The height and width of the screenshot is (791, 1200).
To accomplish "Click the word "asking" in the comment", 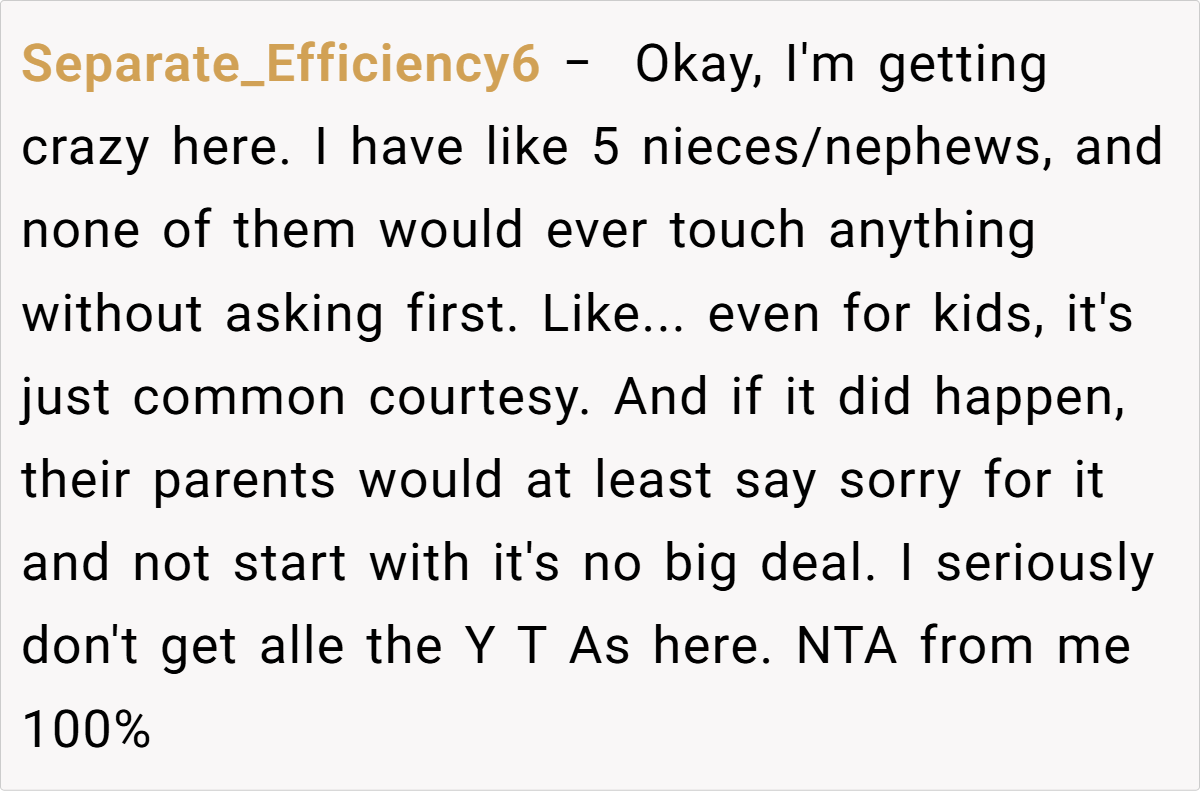I will (x=304, y=315).
